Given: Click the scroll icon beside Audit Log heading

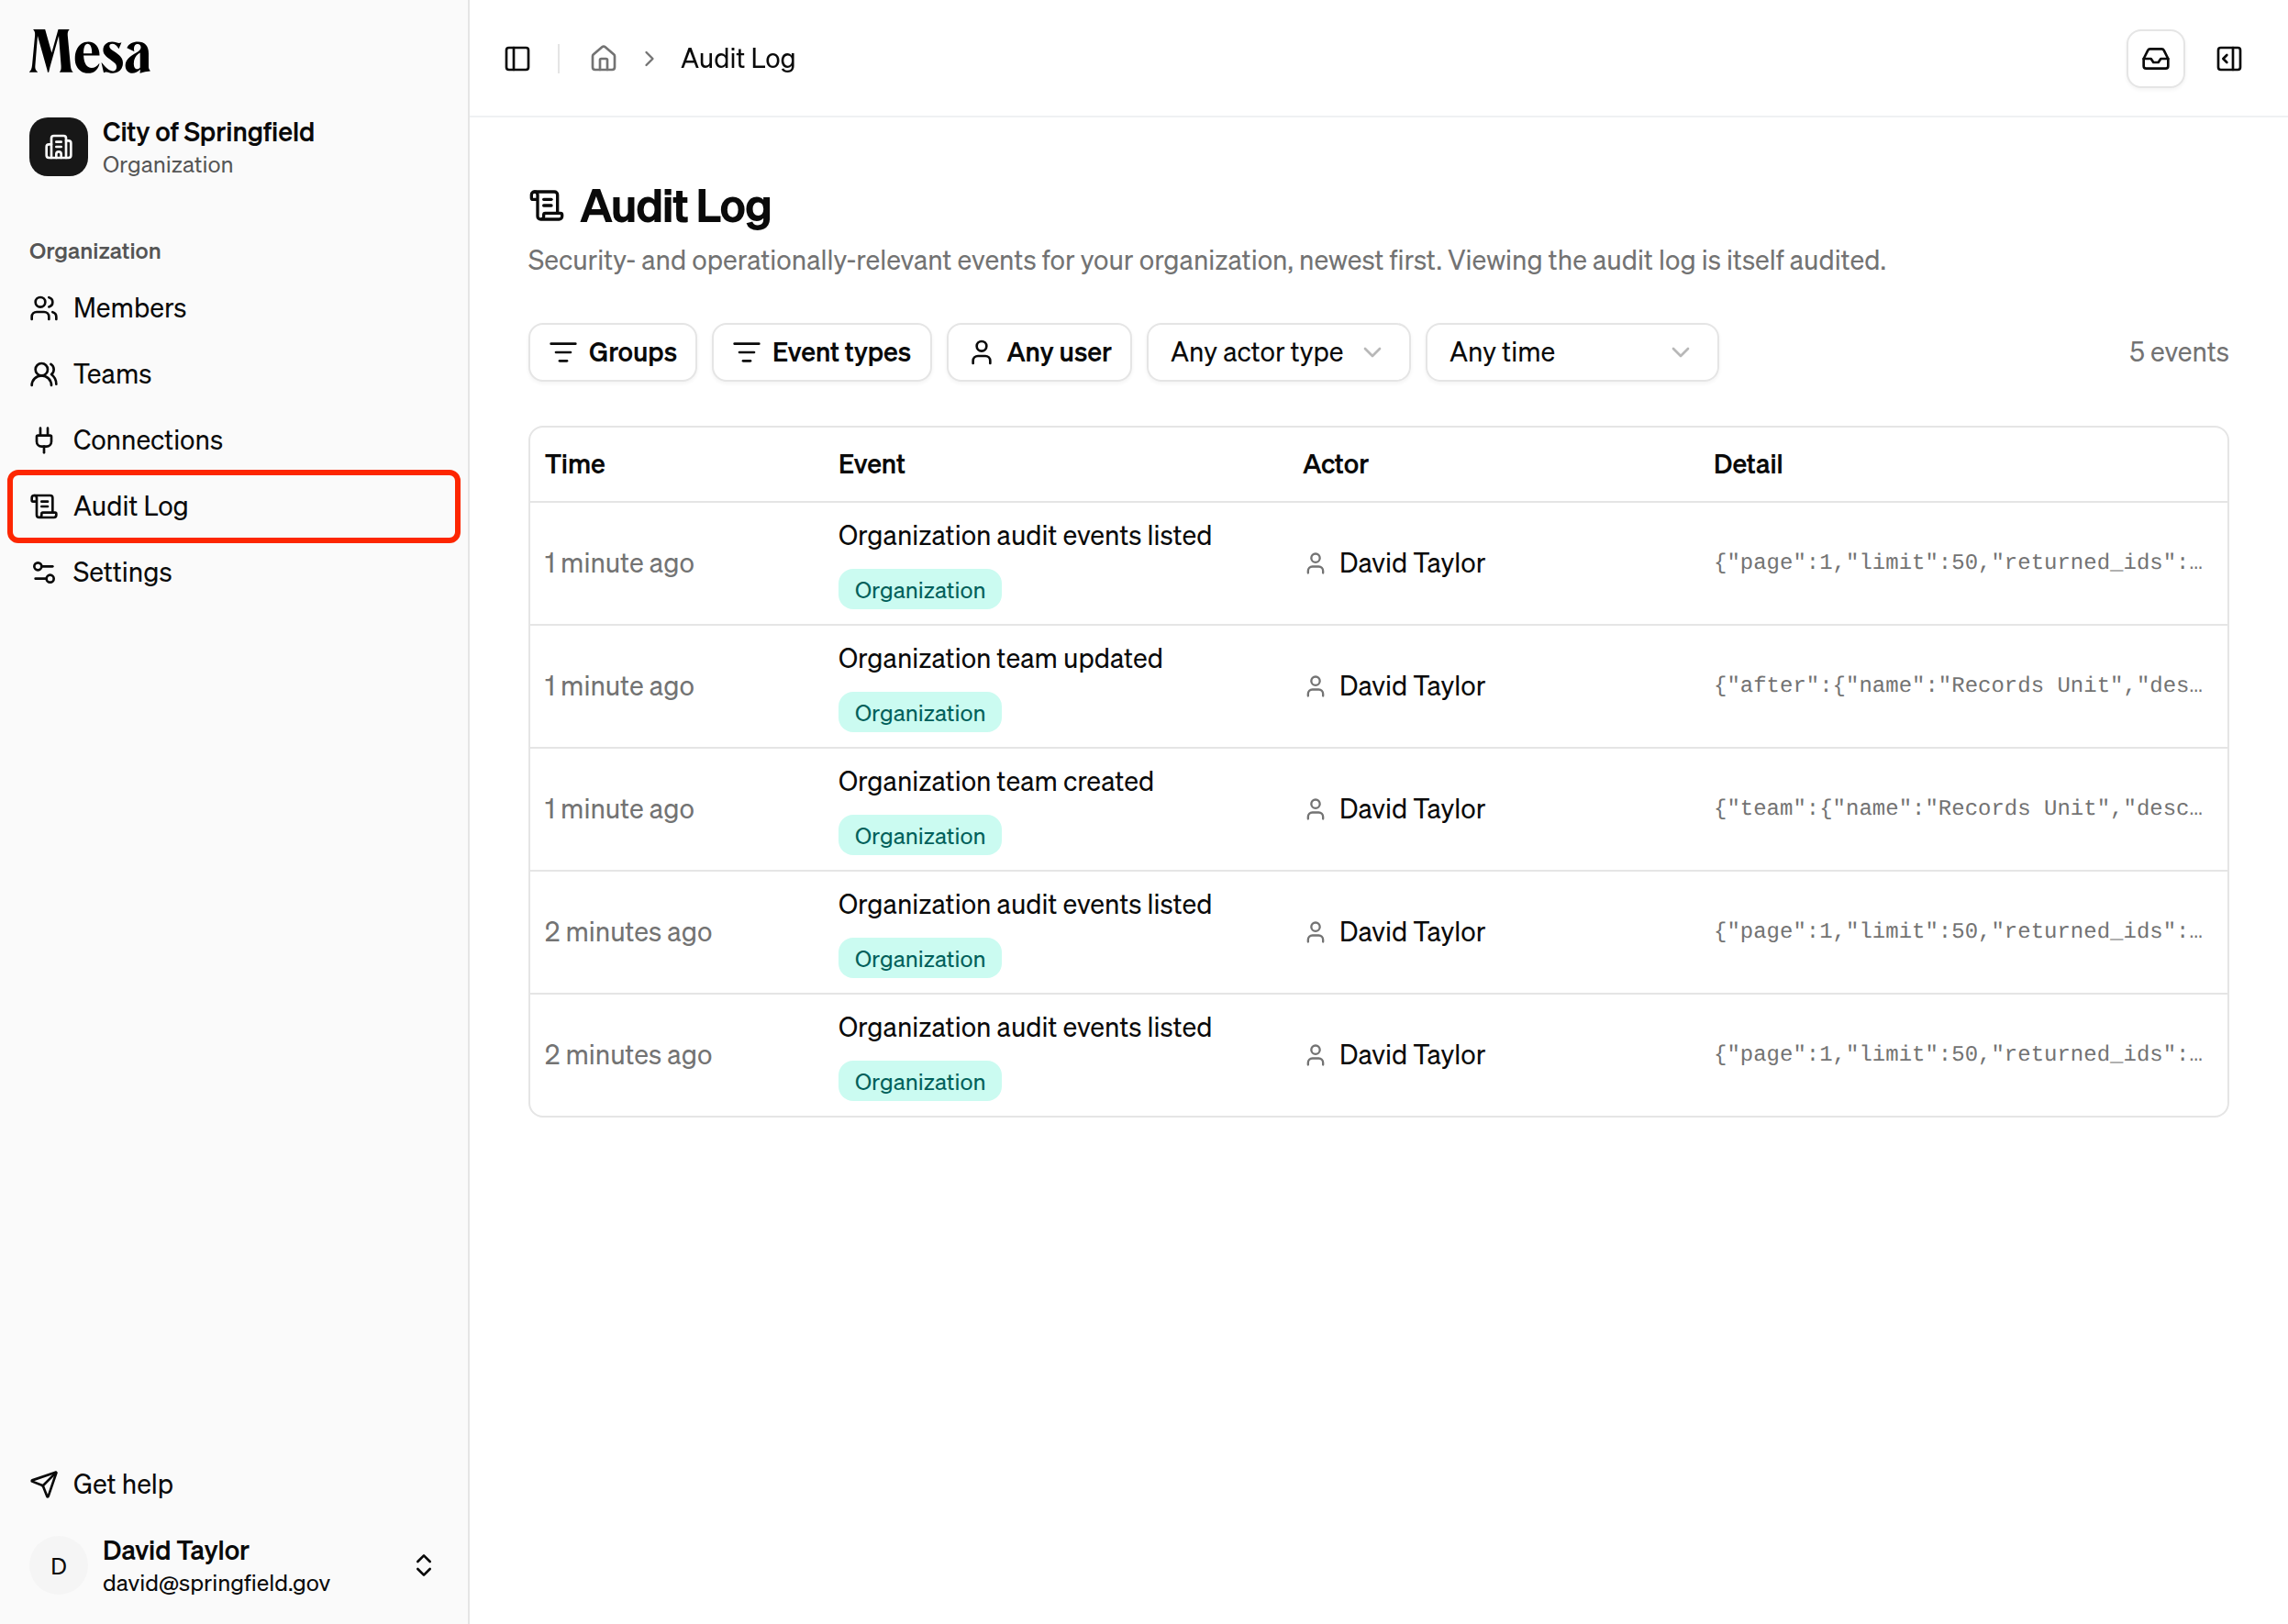Looking at the screenshot, I should [x=546, y=207].
